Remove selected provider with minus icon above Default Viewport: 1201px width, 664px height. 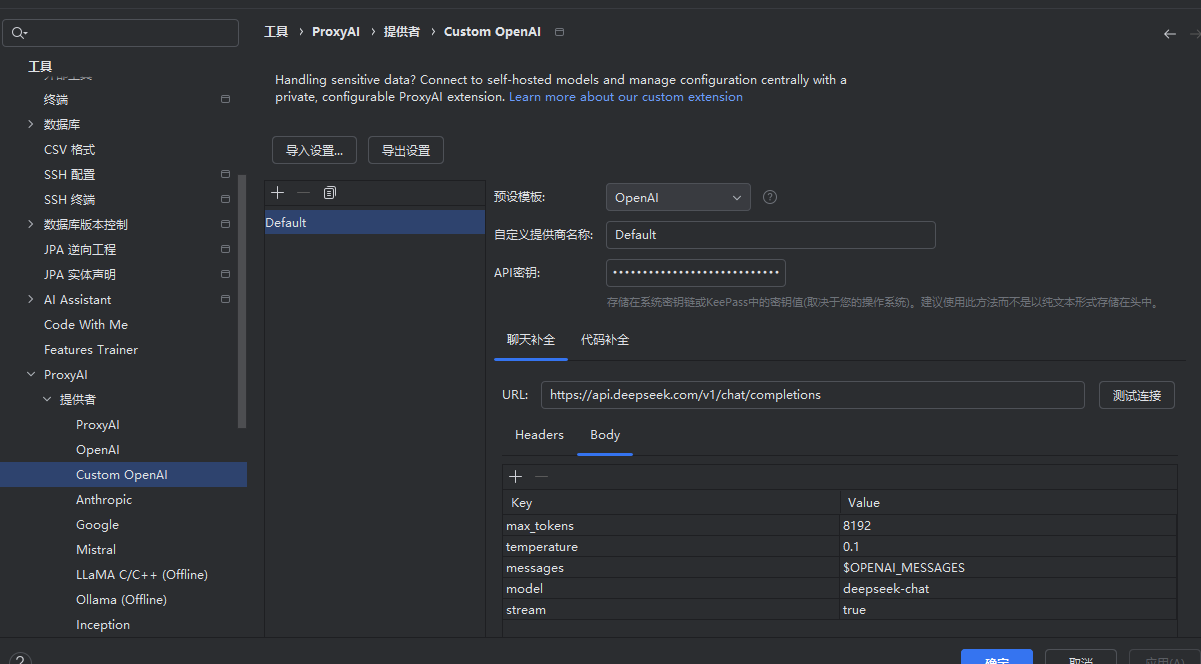pyautogui.click(x=304, y=192)
